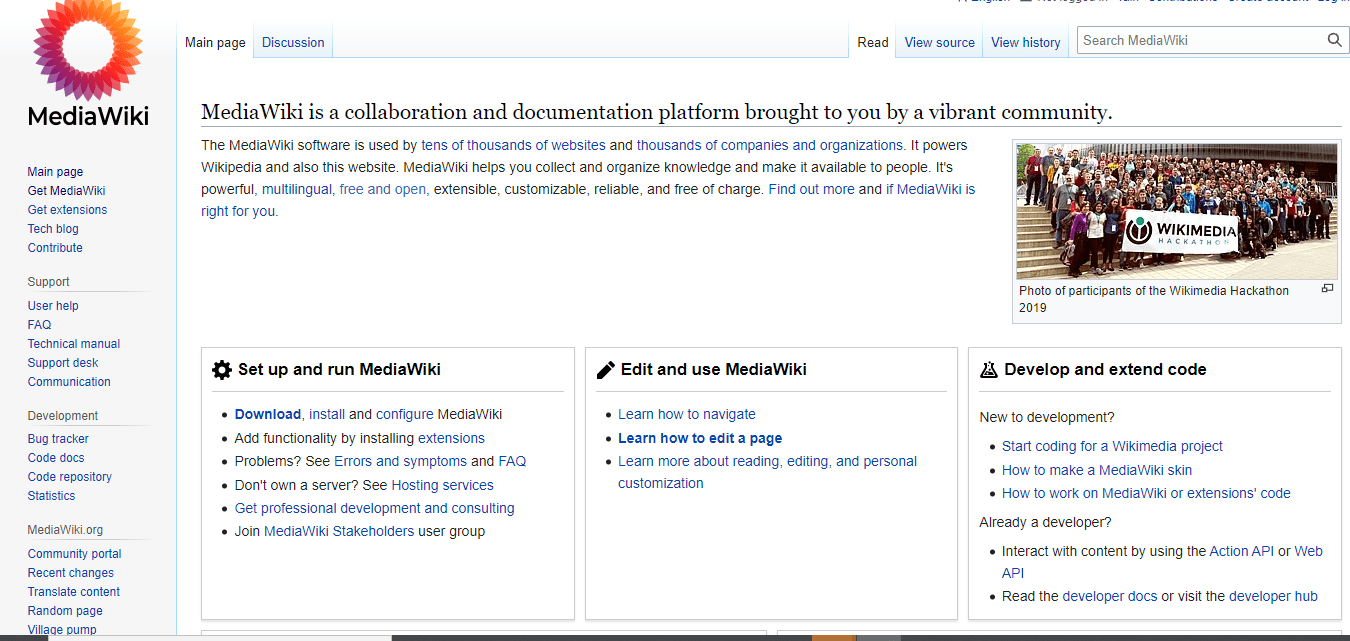
Task: Open the View source tab
Action: coord(939,42)
